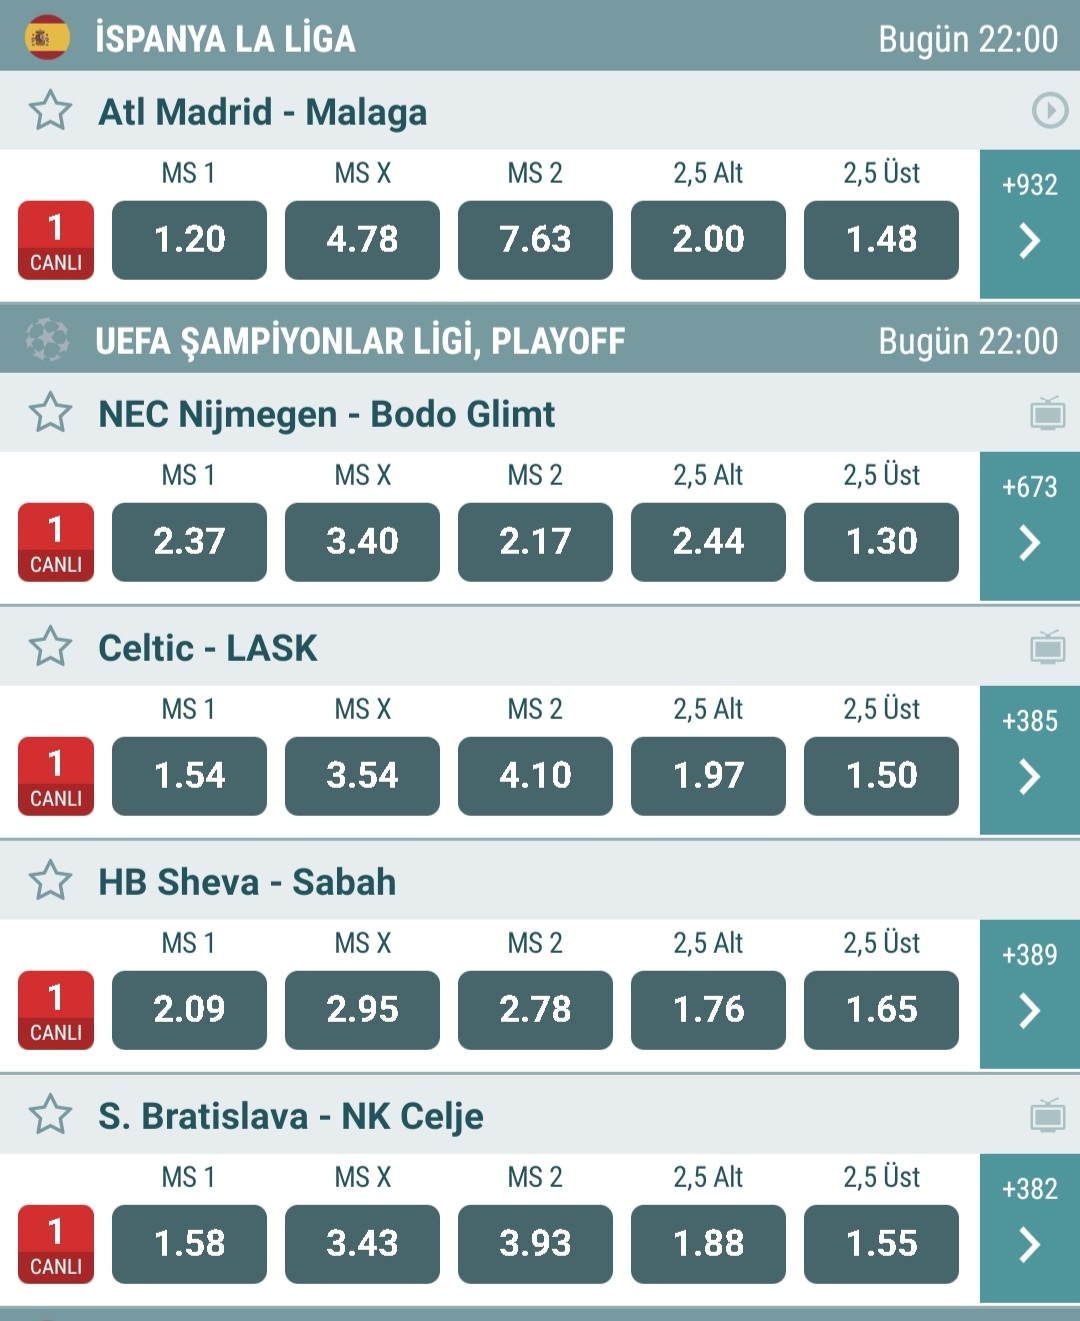This screenshot has height=1321, width=1080.
Task: Favorite the Atl Madrid - Malaga match star
Action: [50, 111]
